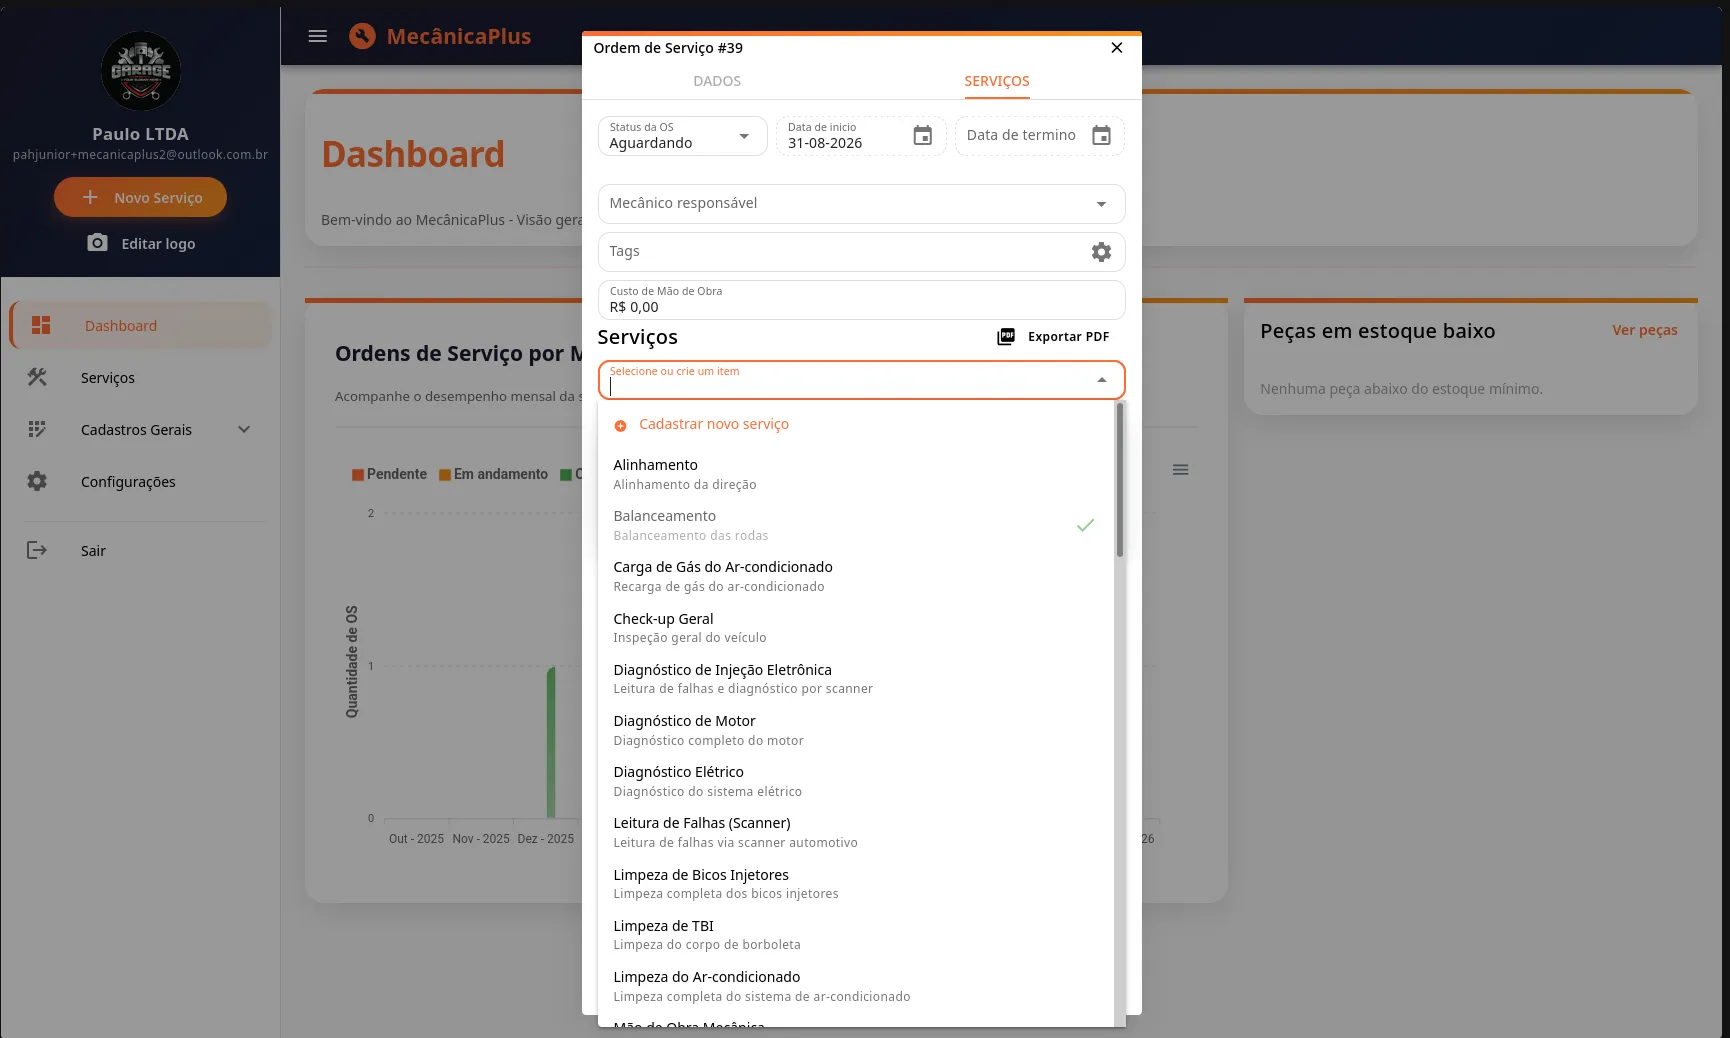Click the Sair logout icon
This screenshot has width=1730, height=1038.
tap(37, 550)
